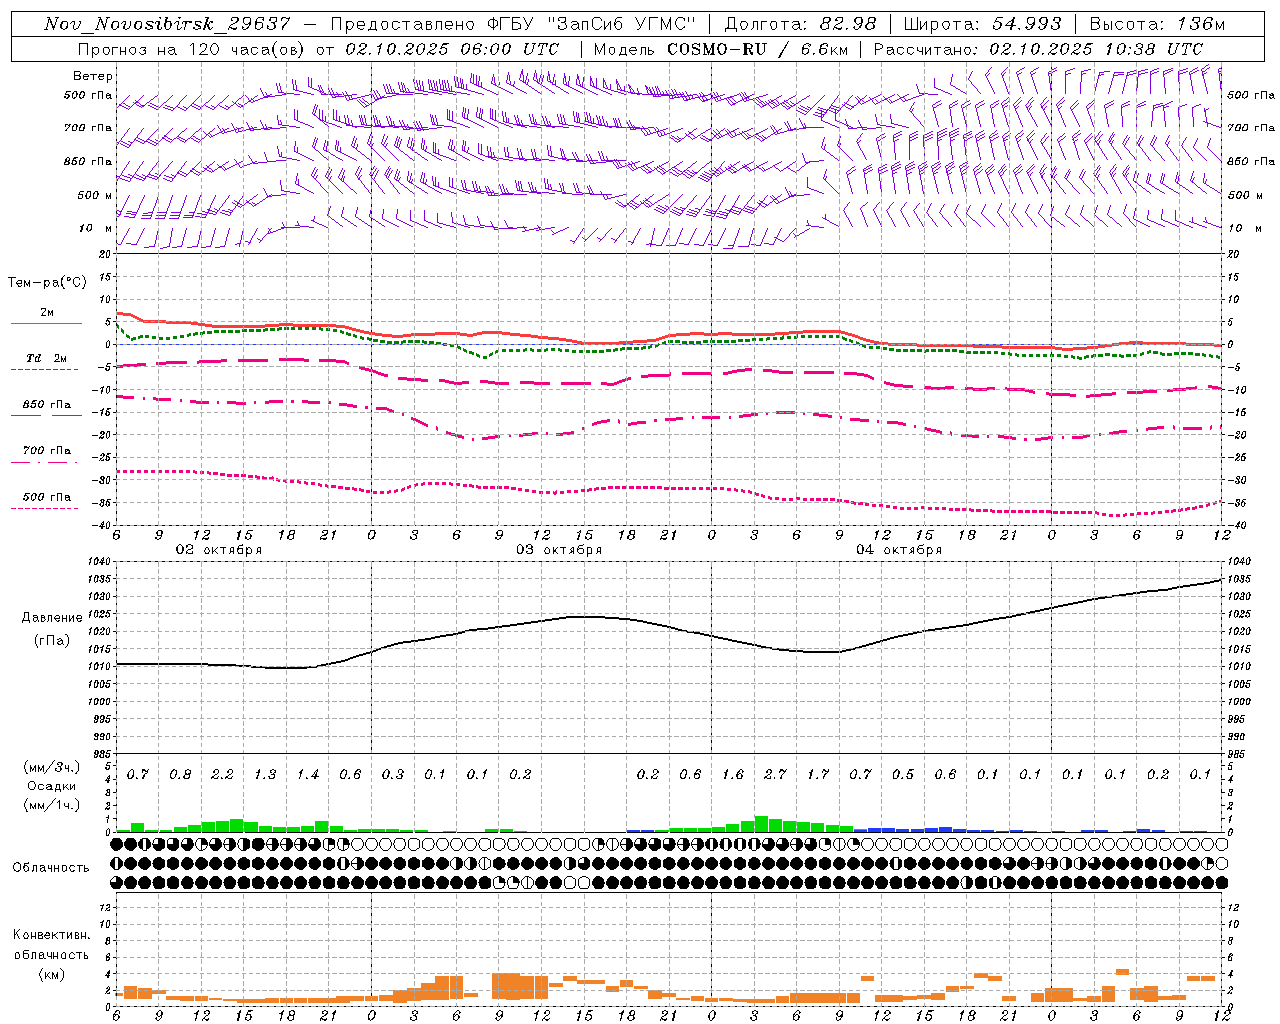Click the '500 м' label left of wind panel

click(x=95, y=195)
